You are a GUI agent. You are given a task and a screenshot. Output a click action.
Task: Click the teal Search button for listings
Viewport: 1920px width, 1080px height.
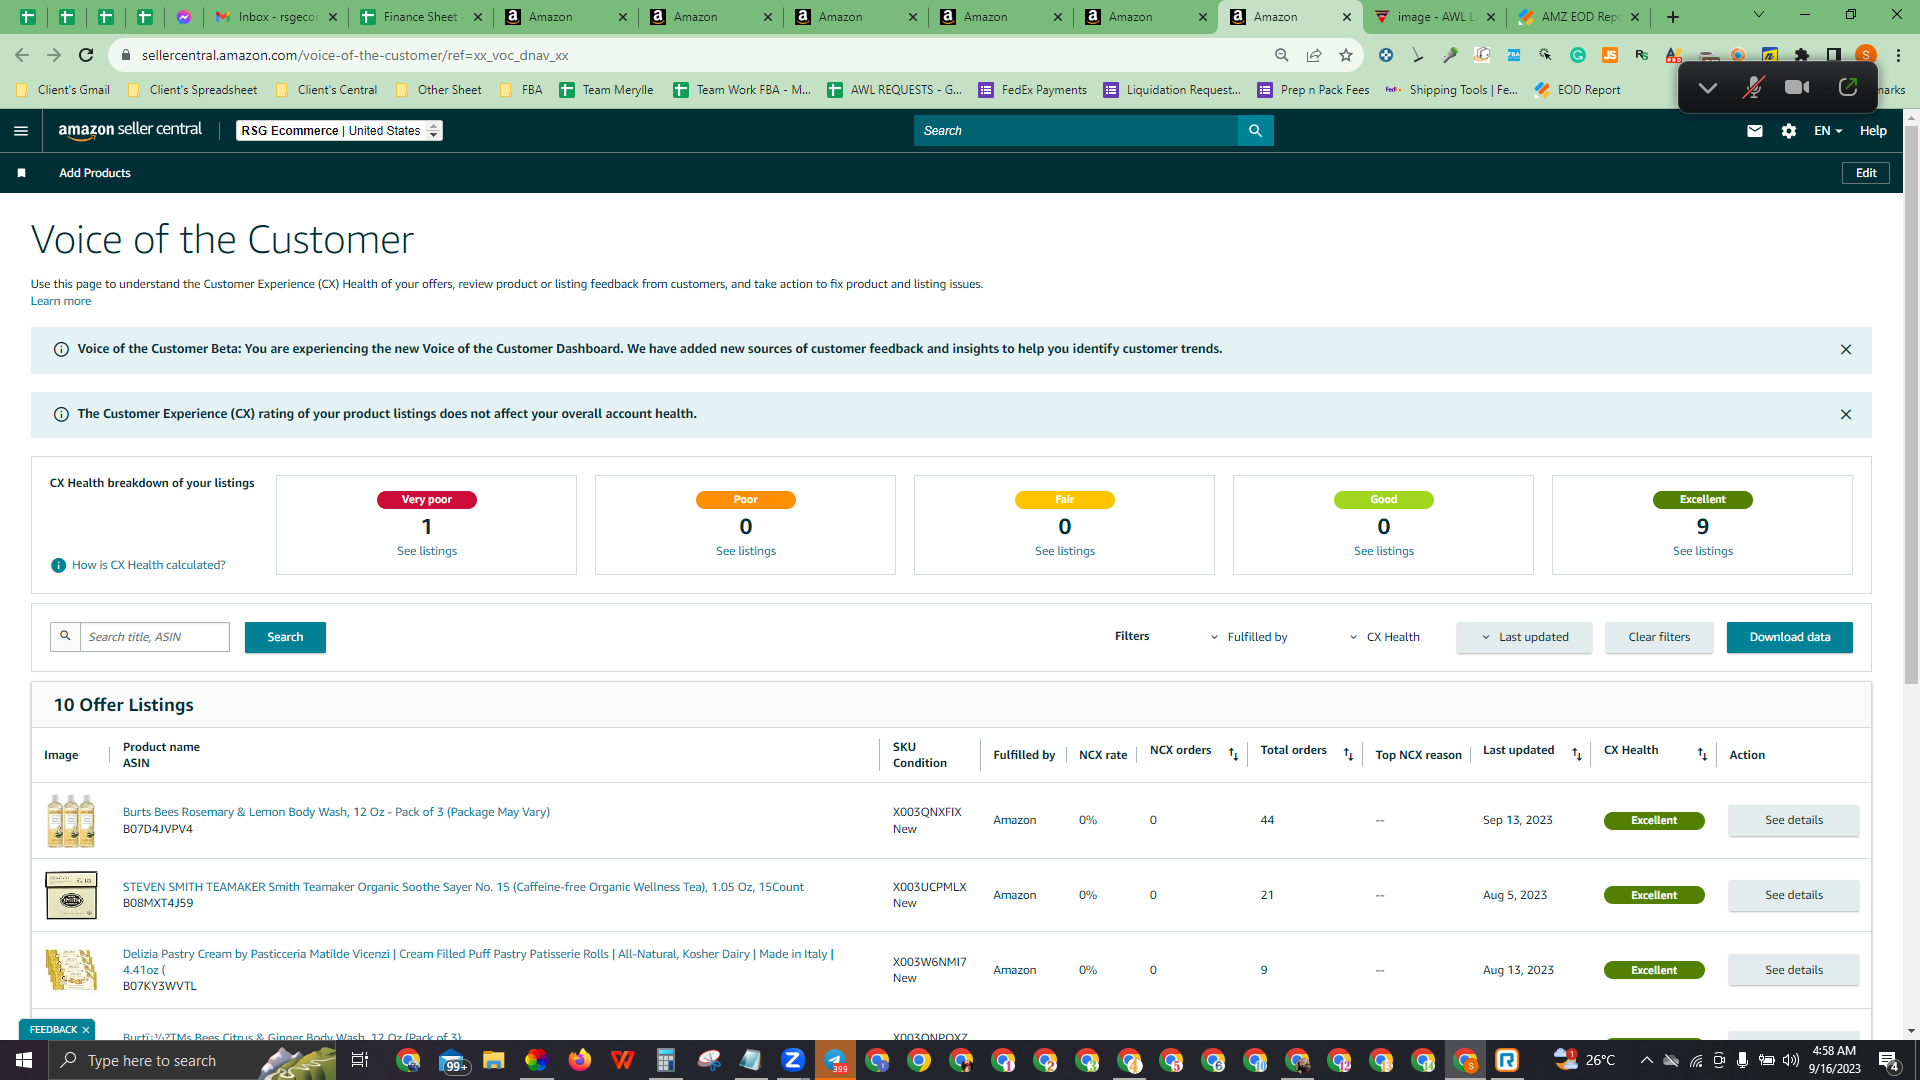[x=285, y=637]
